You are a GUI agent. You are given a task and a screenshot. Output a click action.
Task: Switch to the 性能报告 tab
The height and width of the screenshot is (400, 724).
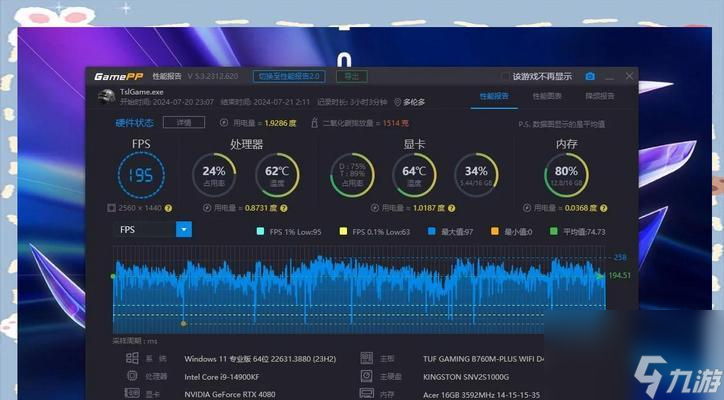494,96
